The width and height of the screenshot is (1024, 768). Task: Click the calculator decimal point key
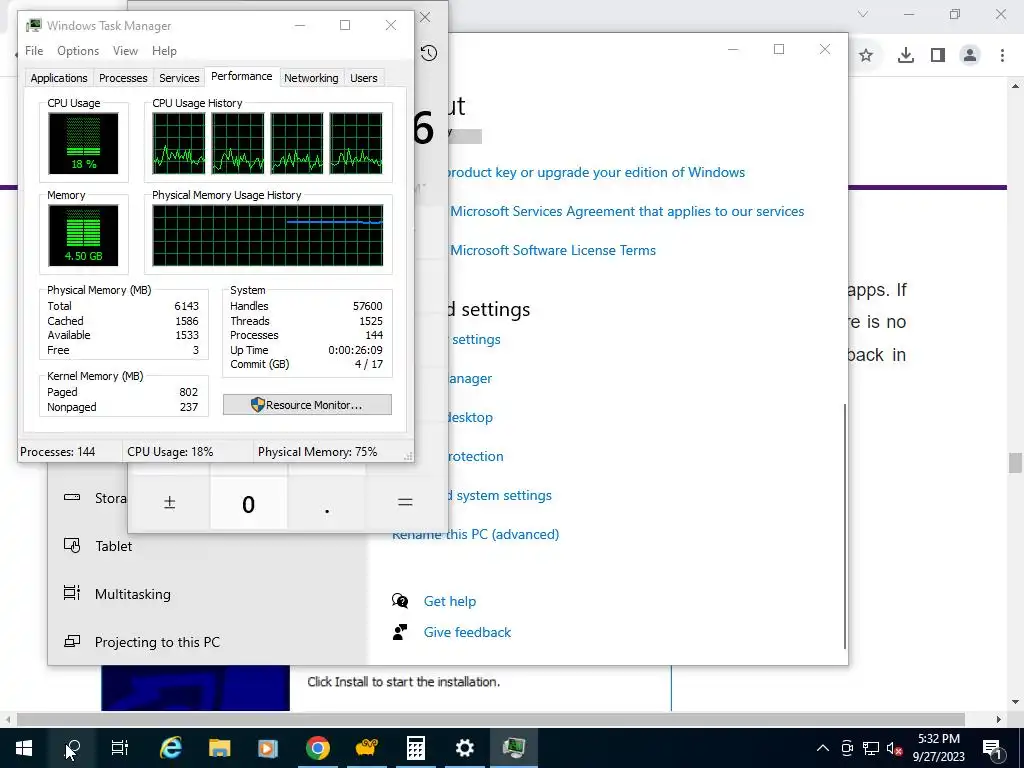click(x=327, y=504)
